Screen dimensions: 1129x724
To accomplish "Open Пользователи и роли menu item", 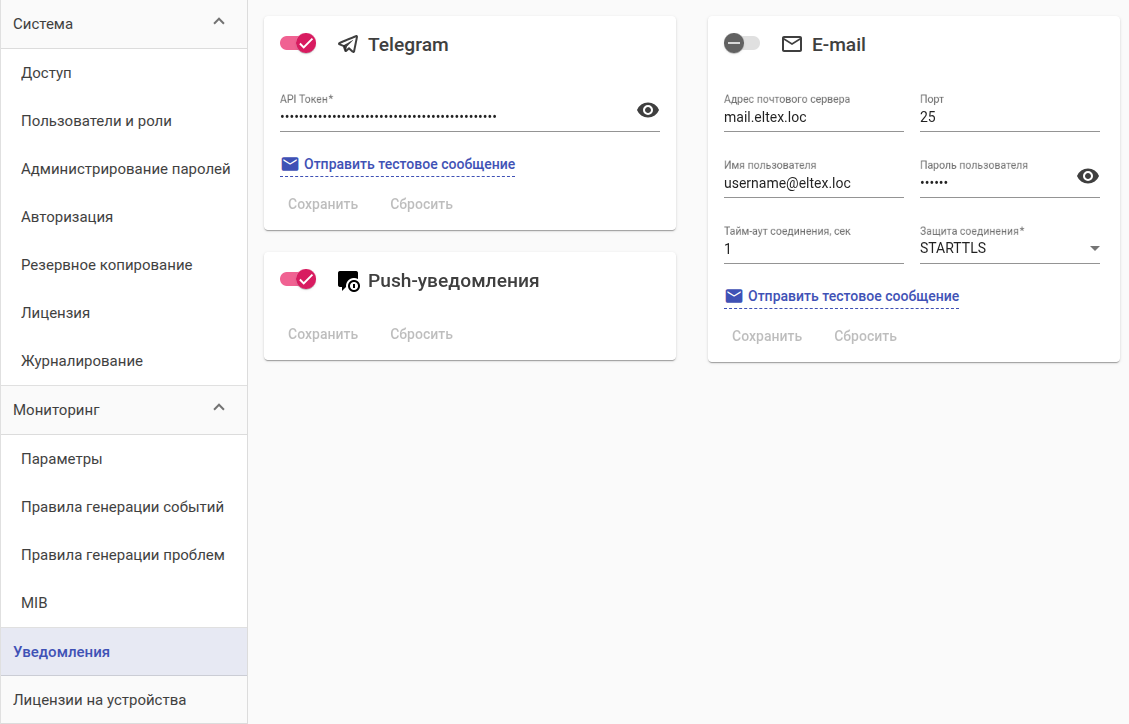I will click(x=96, y=121).
